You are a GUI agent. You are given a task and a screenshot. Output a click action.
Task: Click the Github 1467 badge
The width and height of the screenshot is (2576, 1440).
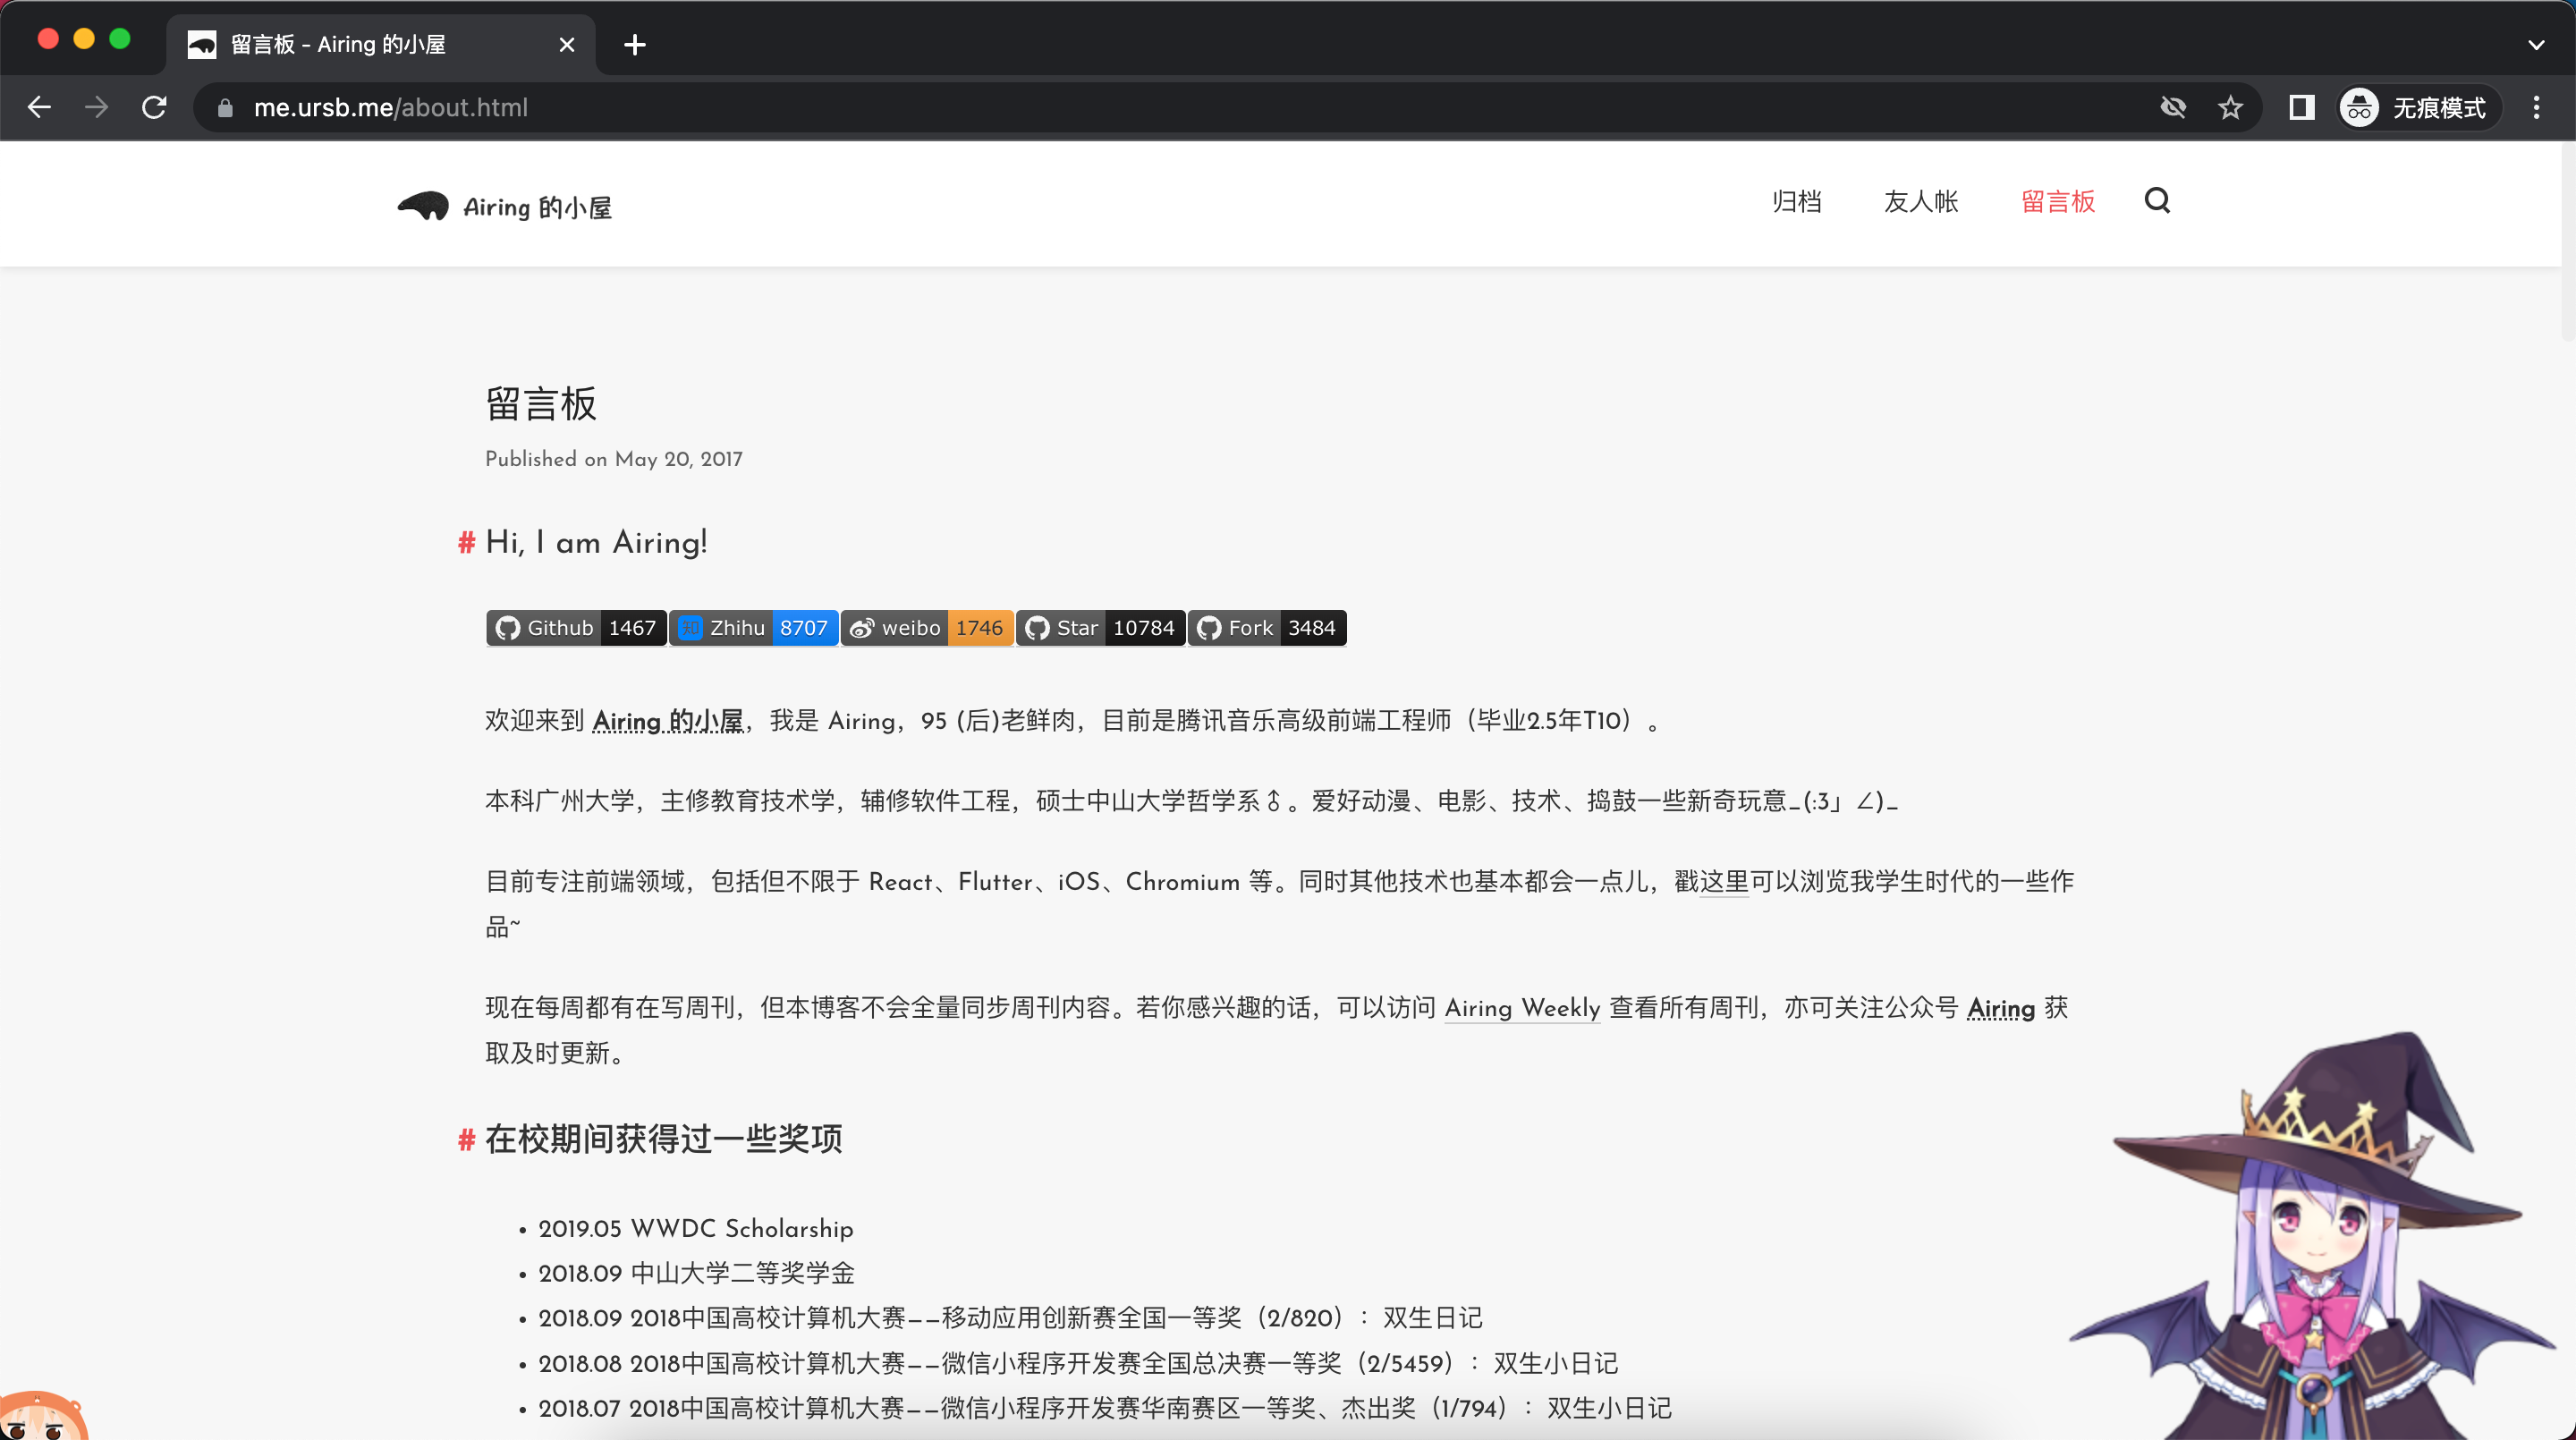(x=576, y=628)
